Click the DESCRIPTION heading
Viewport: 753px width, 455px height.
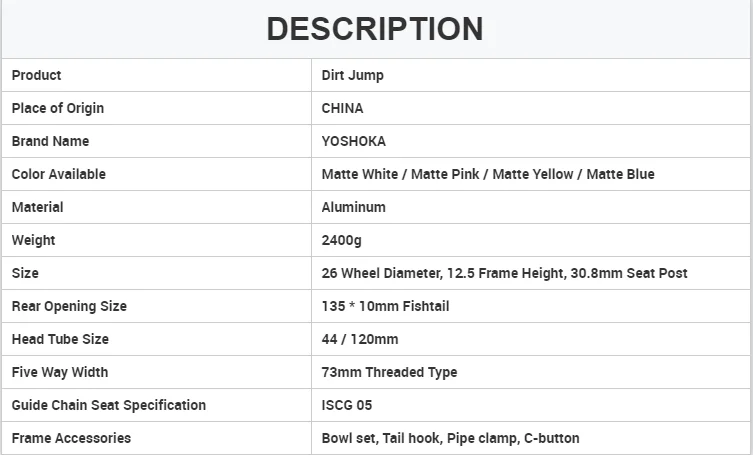[375, 29]
